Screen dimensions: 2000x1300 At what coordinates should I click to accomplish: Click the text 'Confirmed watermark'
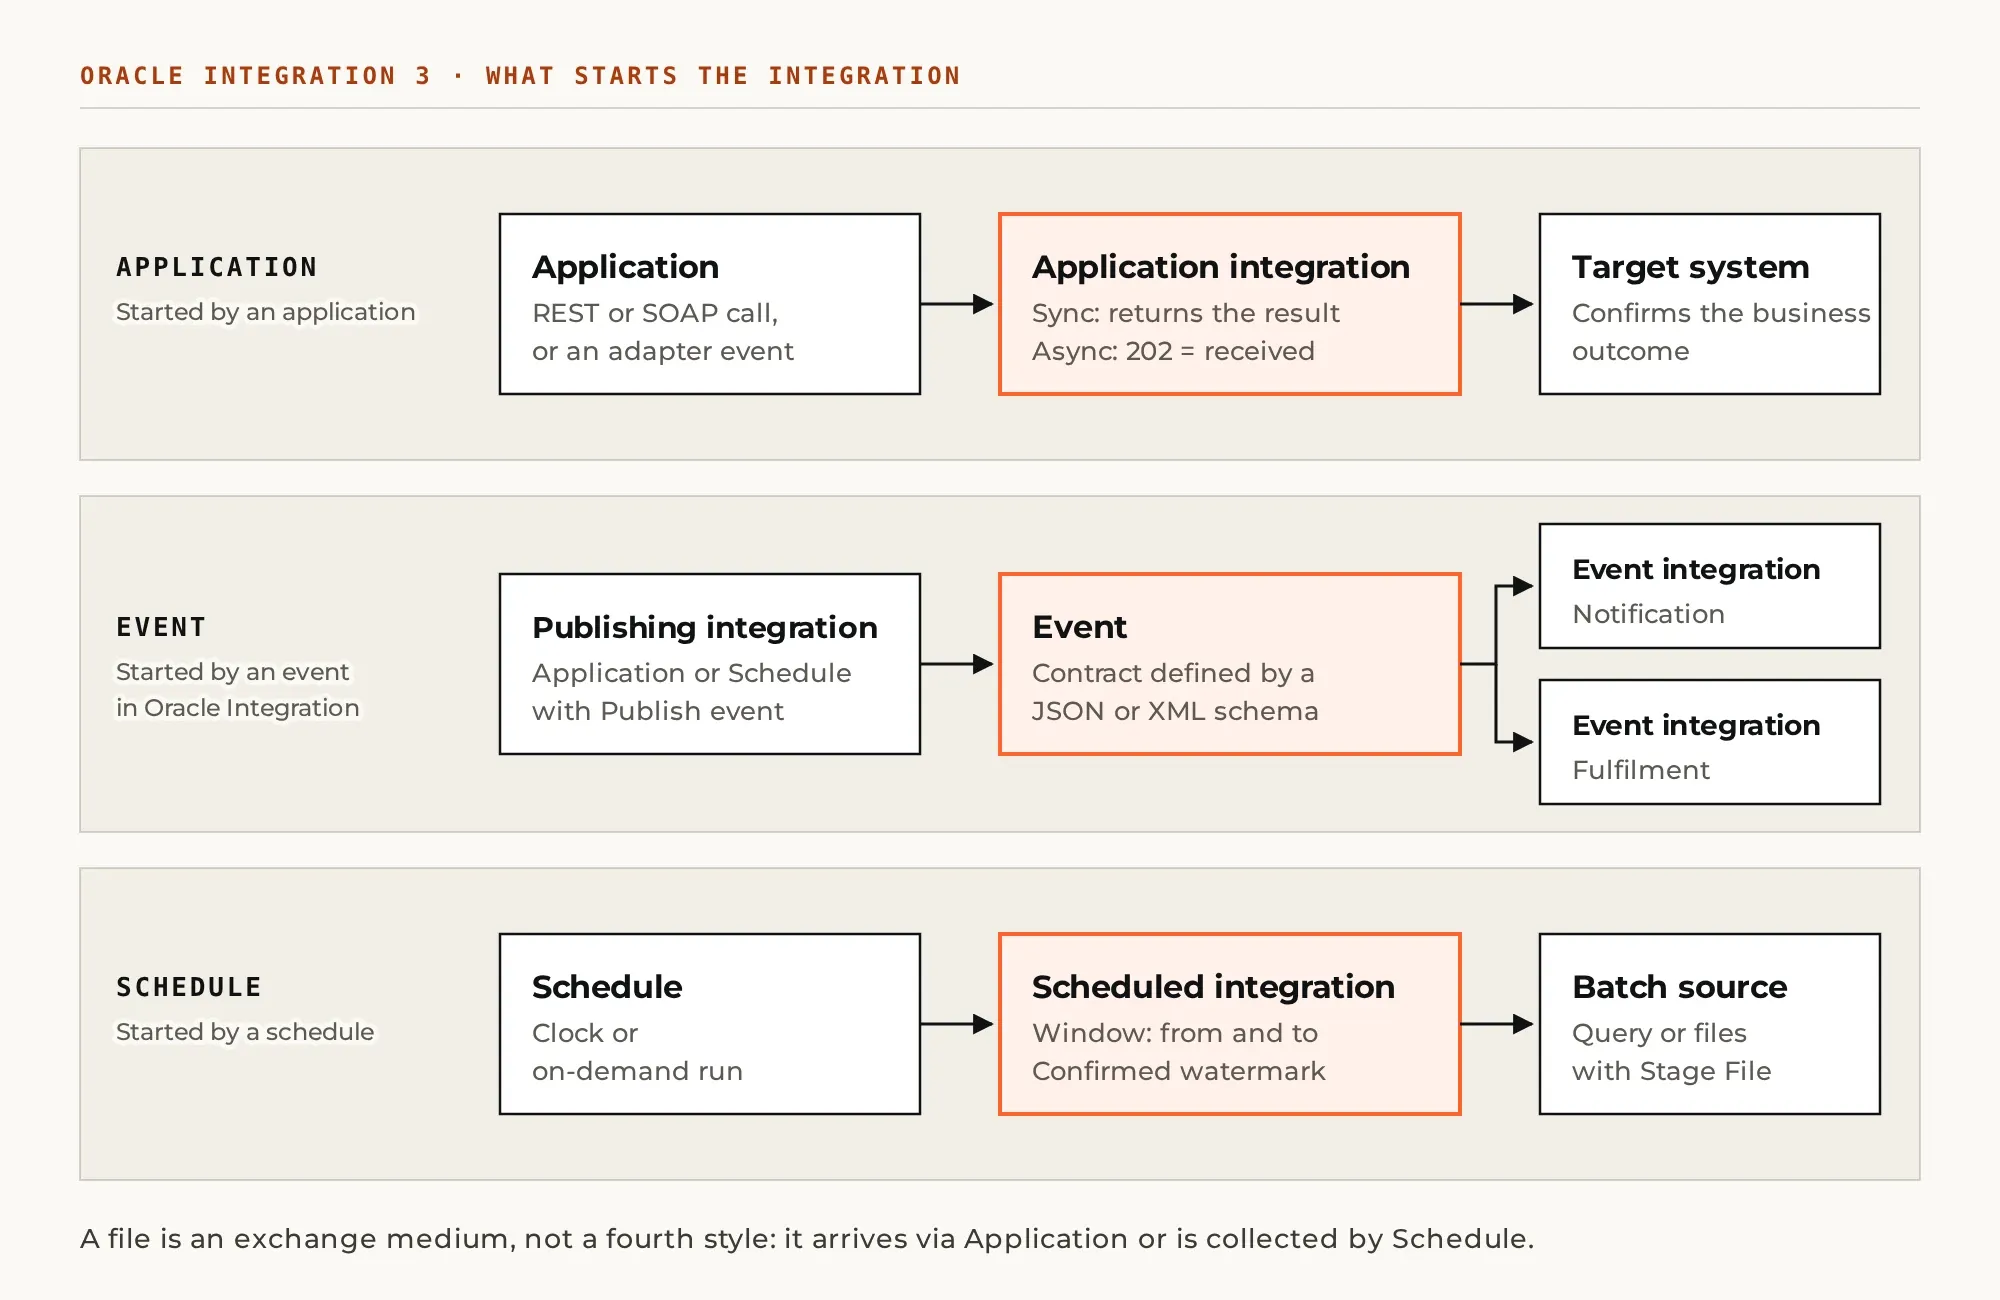[1179, 1071]
